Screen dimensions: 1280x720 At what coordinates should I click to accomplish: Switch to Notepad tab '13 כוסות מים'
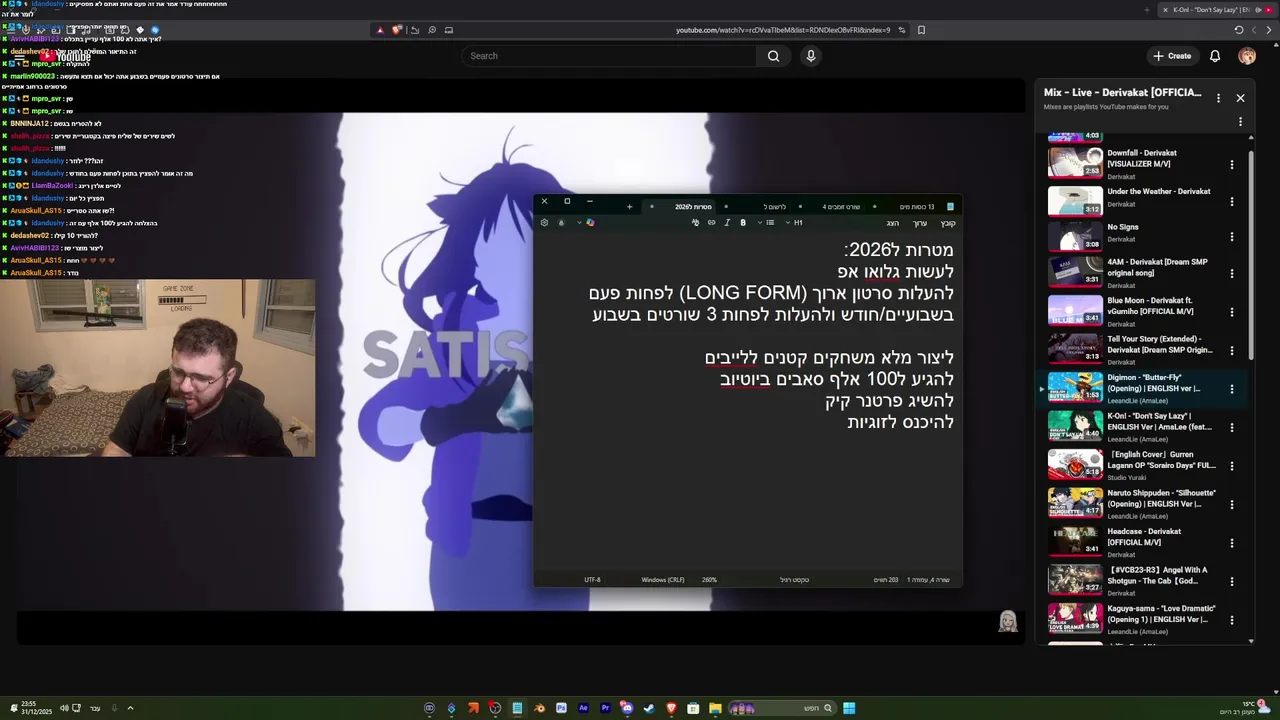click(915, 207)
